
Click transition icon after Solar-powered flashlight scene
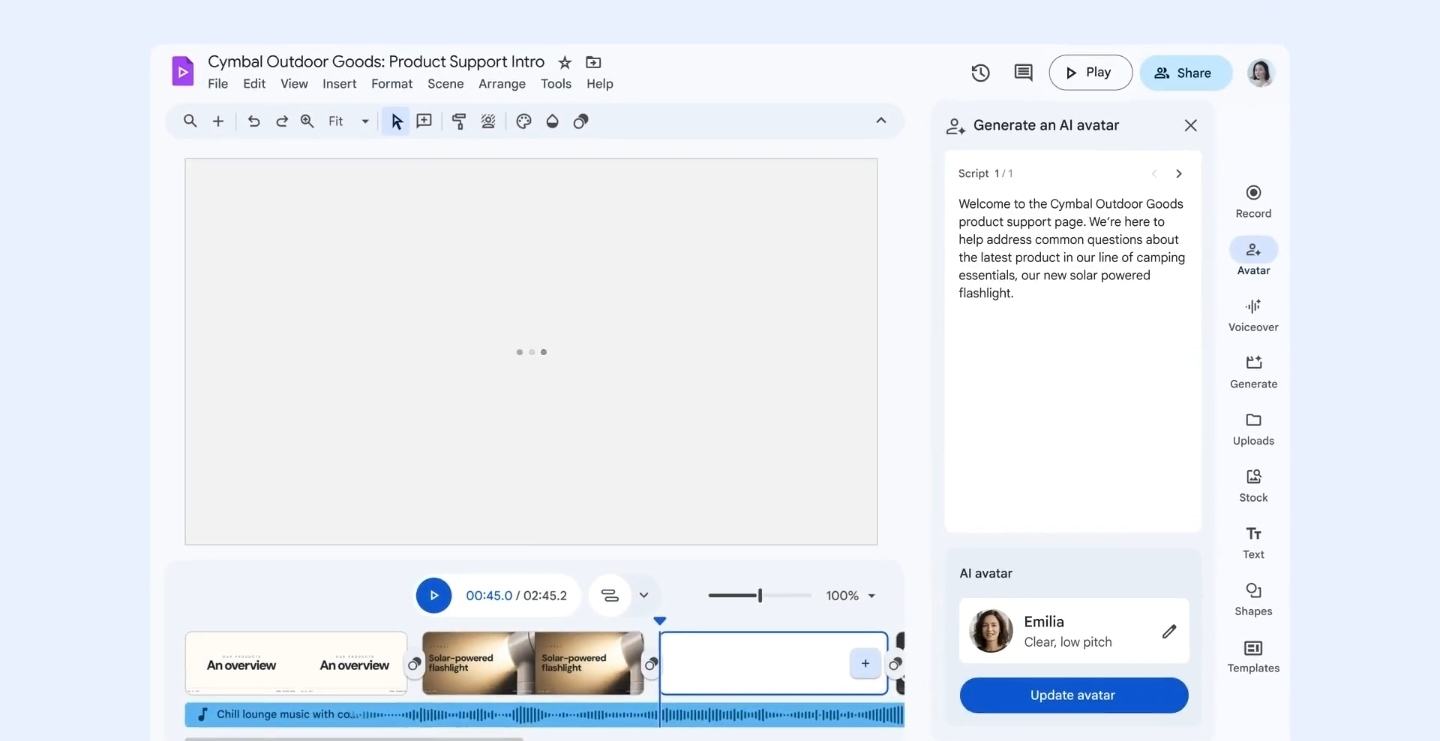pos(651,664)
